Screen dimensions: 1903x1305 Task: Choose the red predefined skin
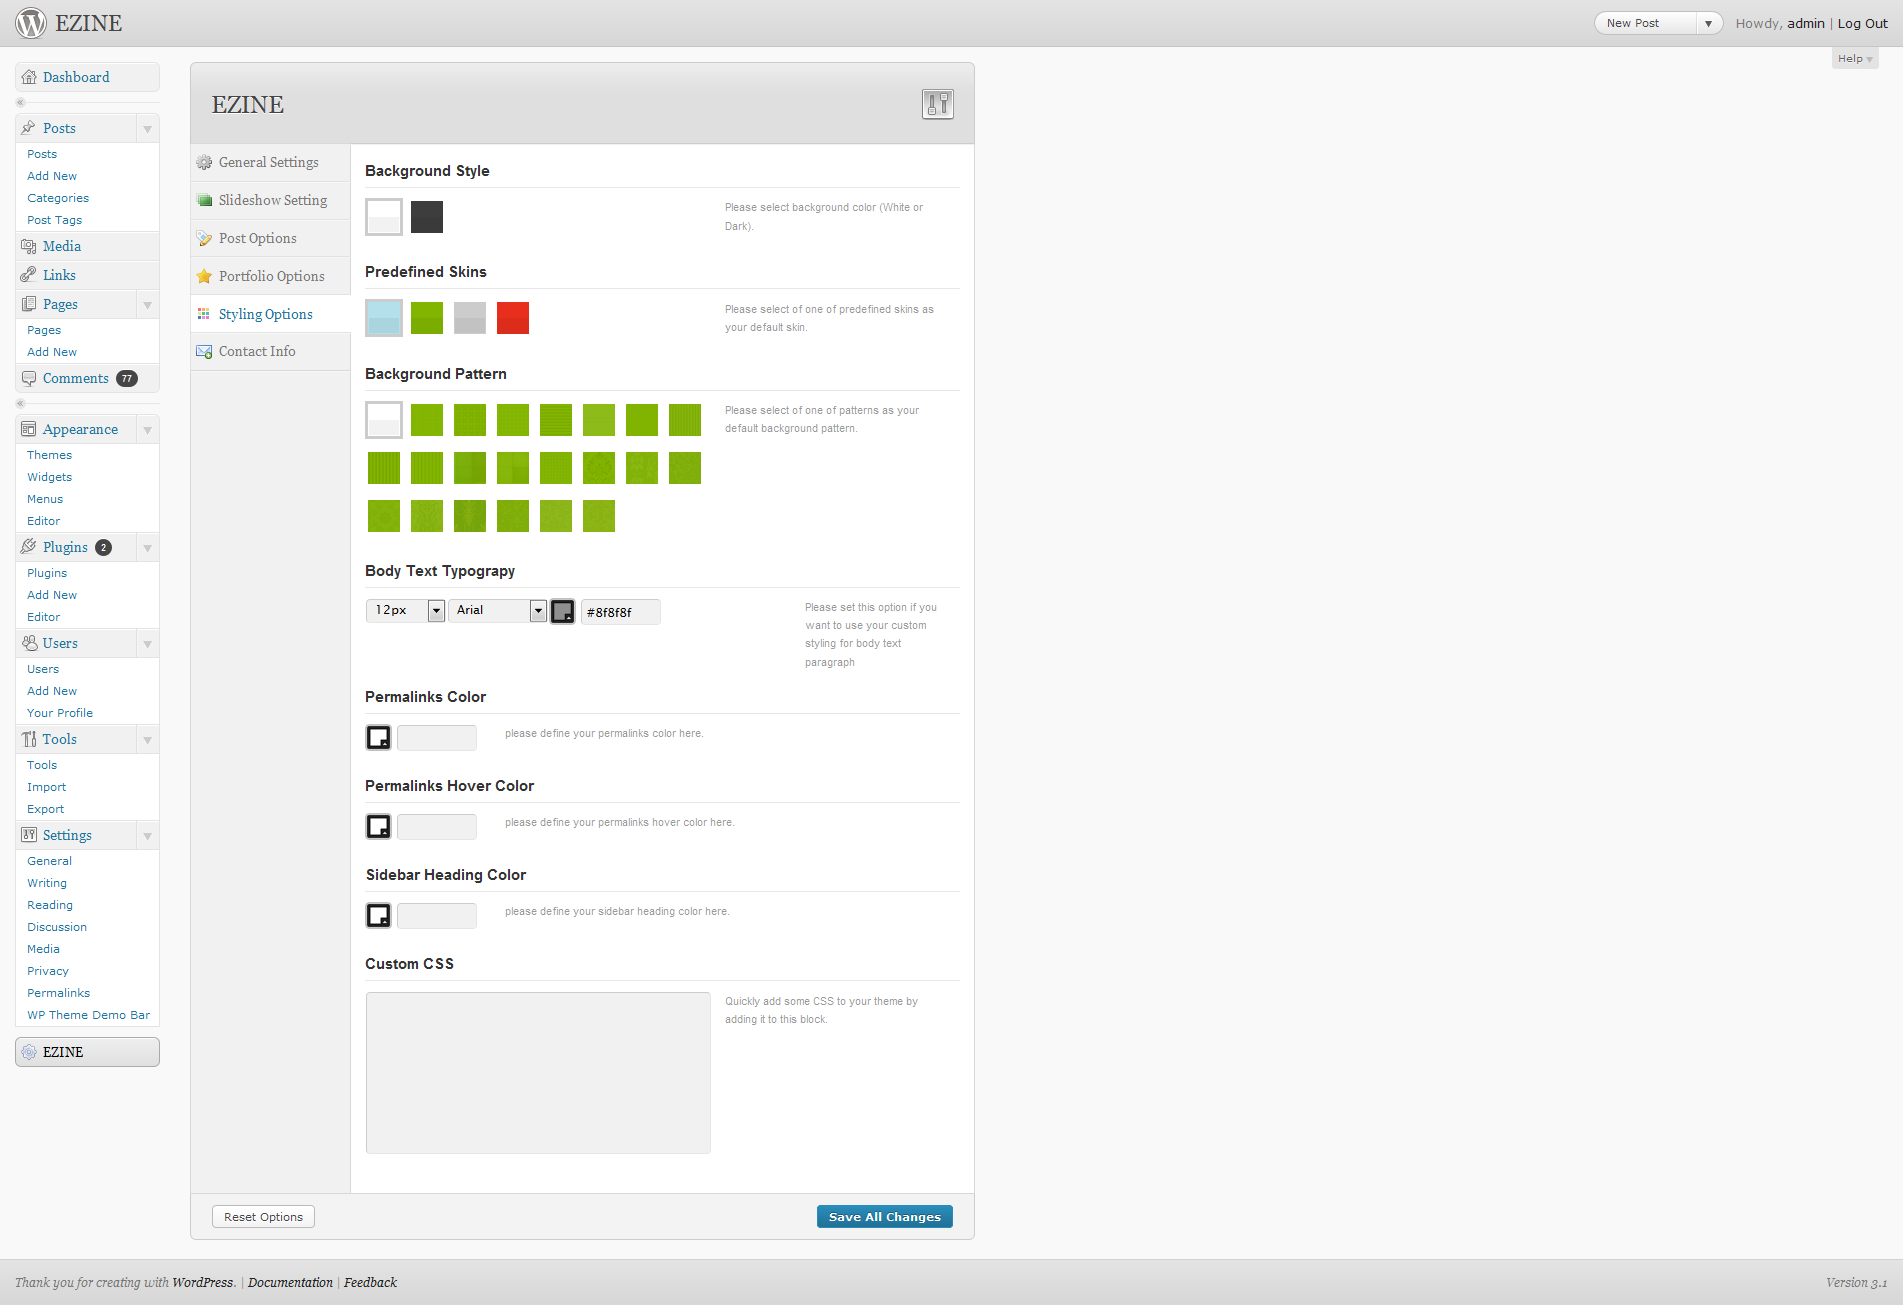click(513, 318)
